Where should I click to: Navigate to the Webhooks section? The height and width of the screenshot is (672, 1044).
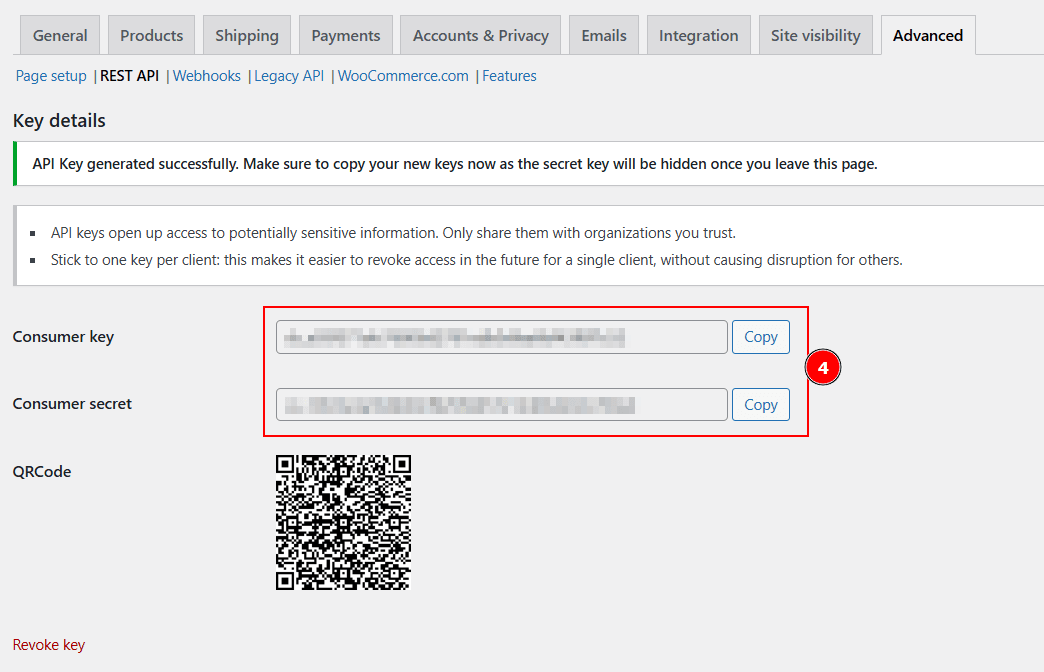[207, 76]
